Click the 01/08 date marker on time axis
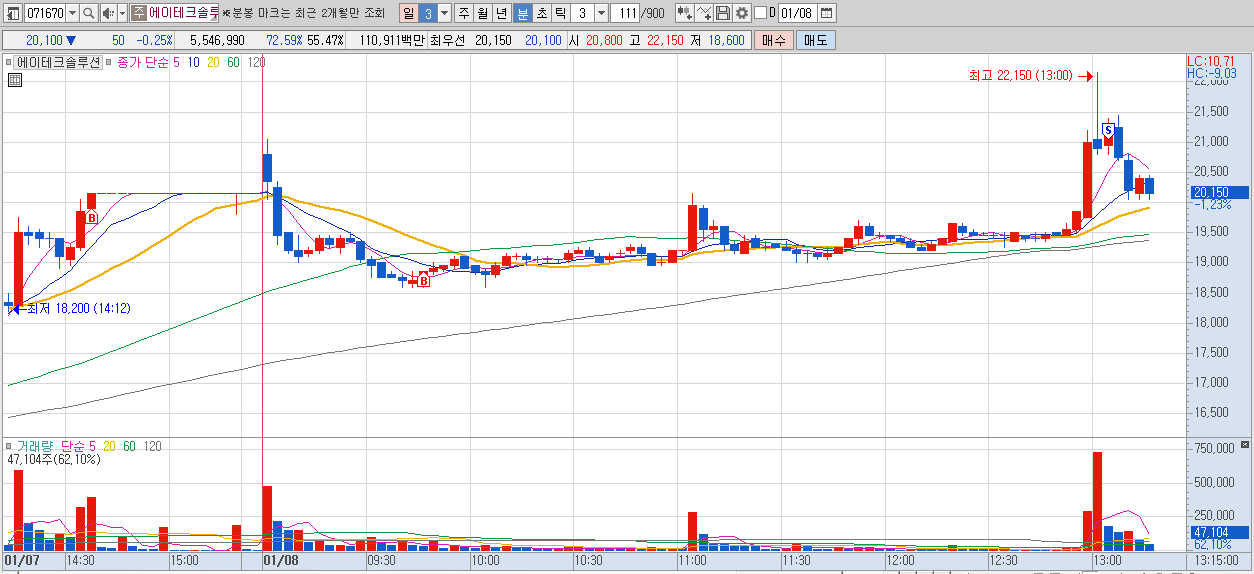Viewport: 1254px width, 574px height. pyautogui.click(x=281, y=561)
